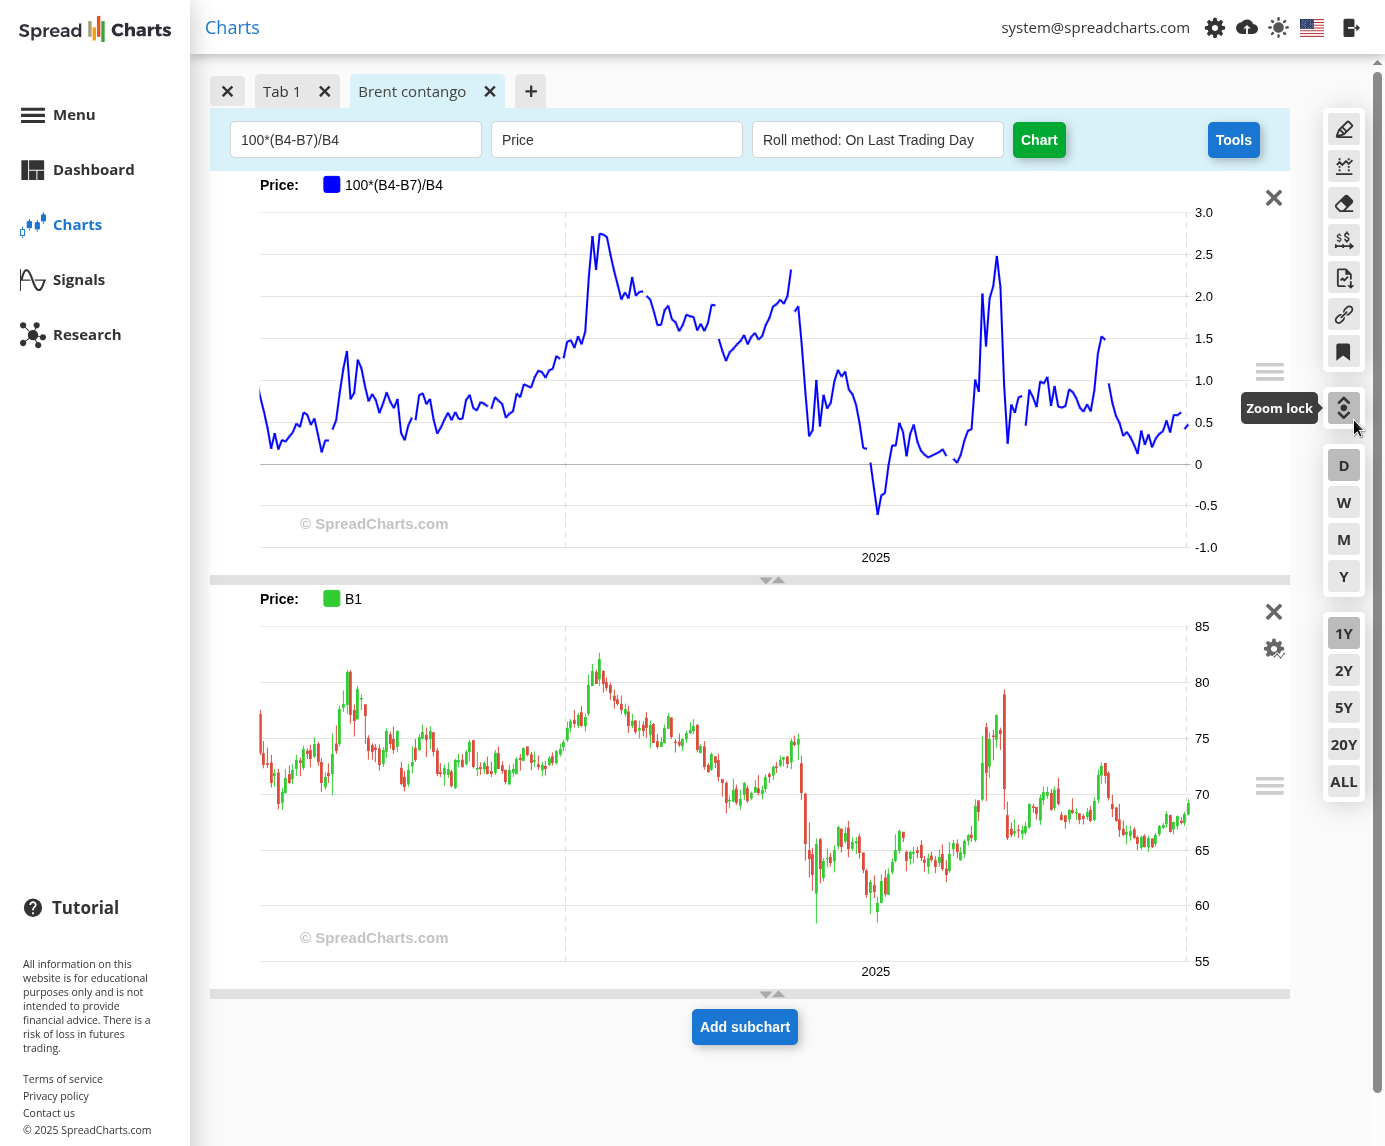Click the blue series color swatch
Image resolution: width=1385 pixels, height=1146 pixels.
(332, 185)
